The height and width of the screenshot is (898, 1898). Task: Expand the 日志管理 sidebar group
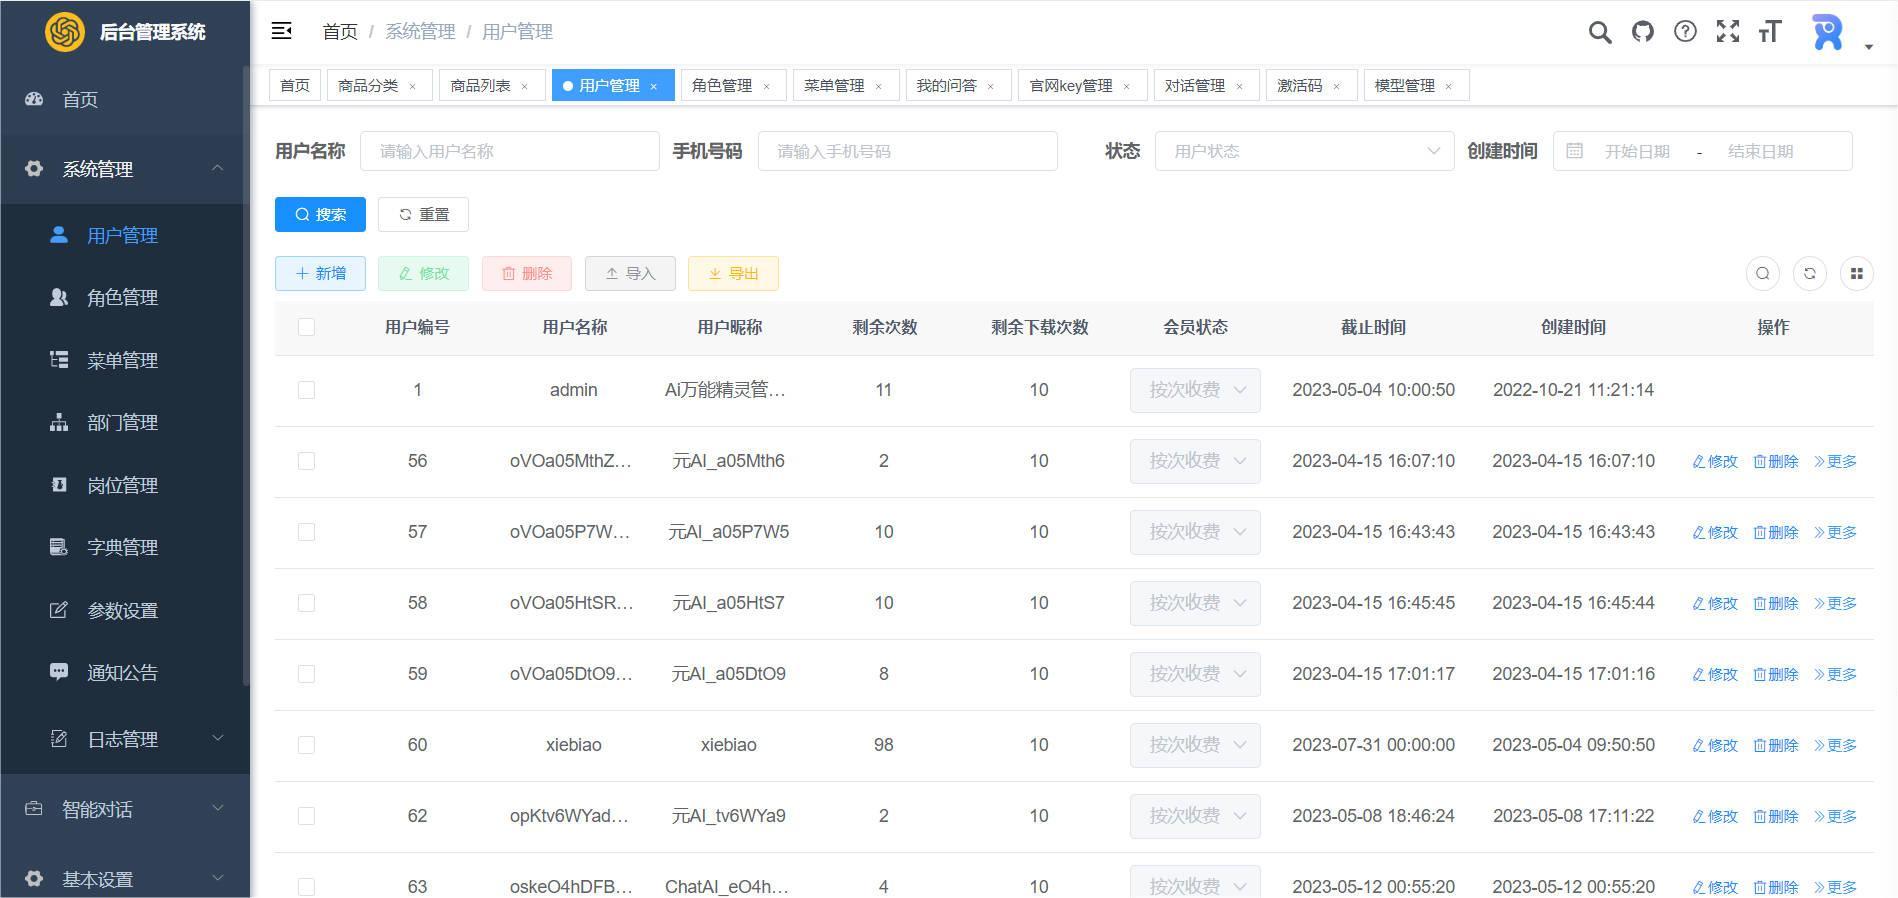pos(125,739)
